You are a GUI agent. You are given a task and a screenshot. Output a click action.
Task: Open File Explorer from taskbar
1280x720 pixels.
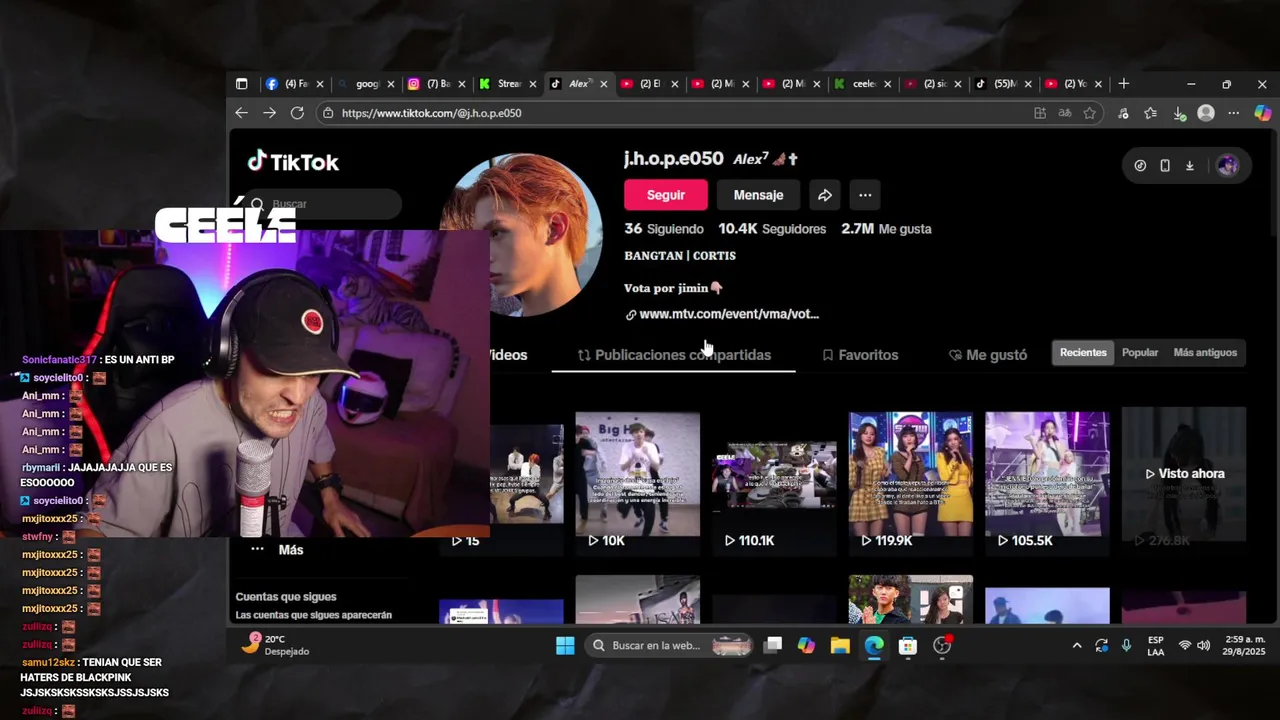coord(840,646)
